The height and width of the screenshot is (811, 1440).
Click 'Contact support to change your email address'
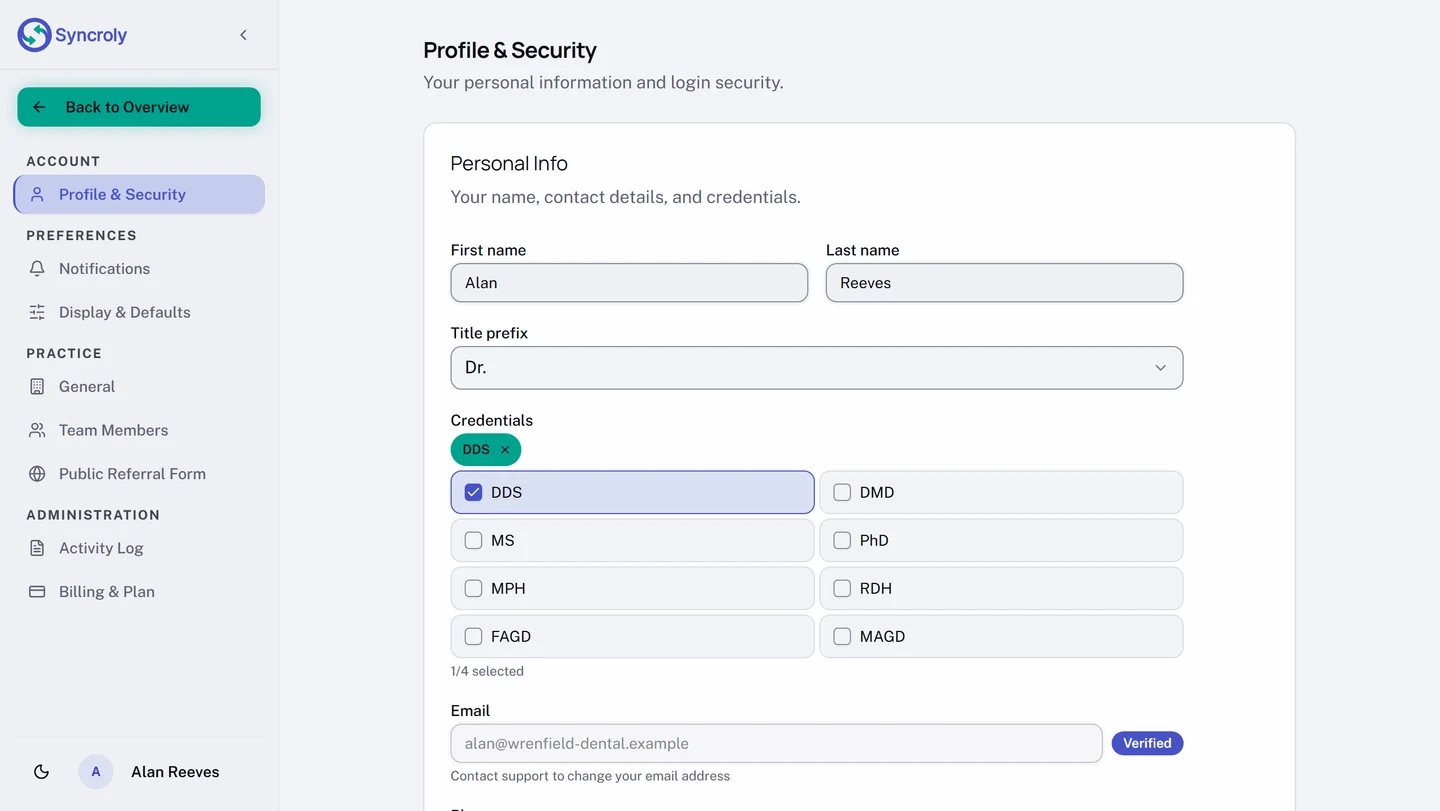(x=590, y=776)
